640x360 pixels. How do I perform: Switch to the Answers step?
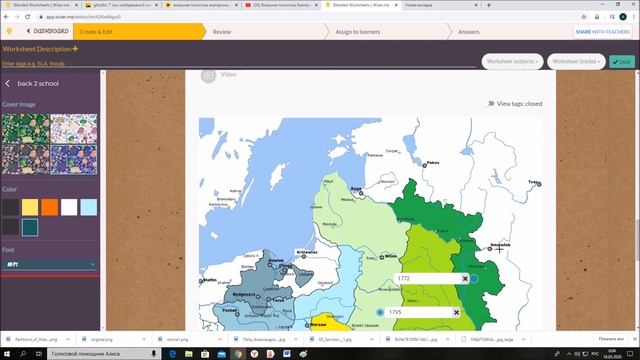[469, 32]
